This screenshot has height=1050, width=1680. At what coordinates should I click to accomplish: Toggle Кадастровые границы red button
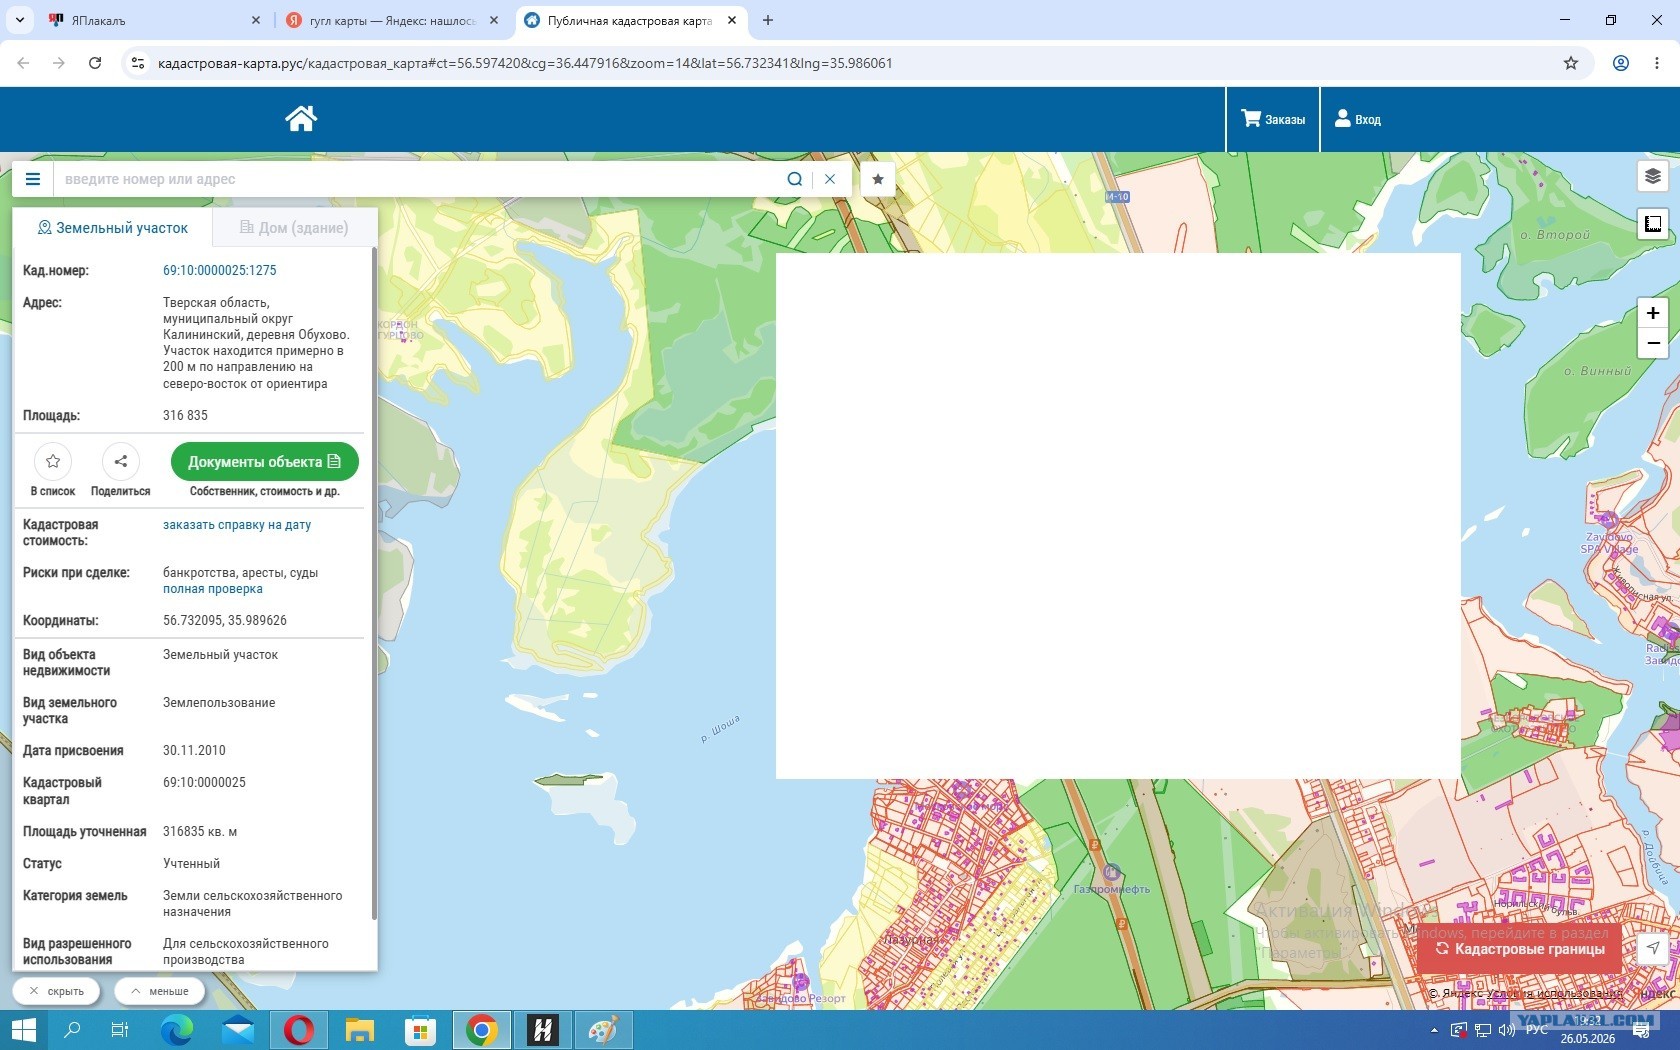1520,949
